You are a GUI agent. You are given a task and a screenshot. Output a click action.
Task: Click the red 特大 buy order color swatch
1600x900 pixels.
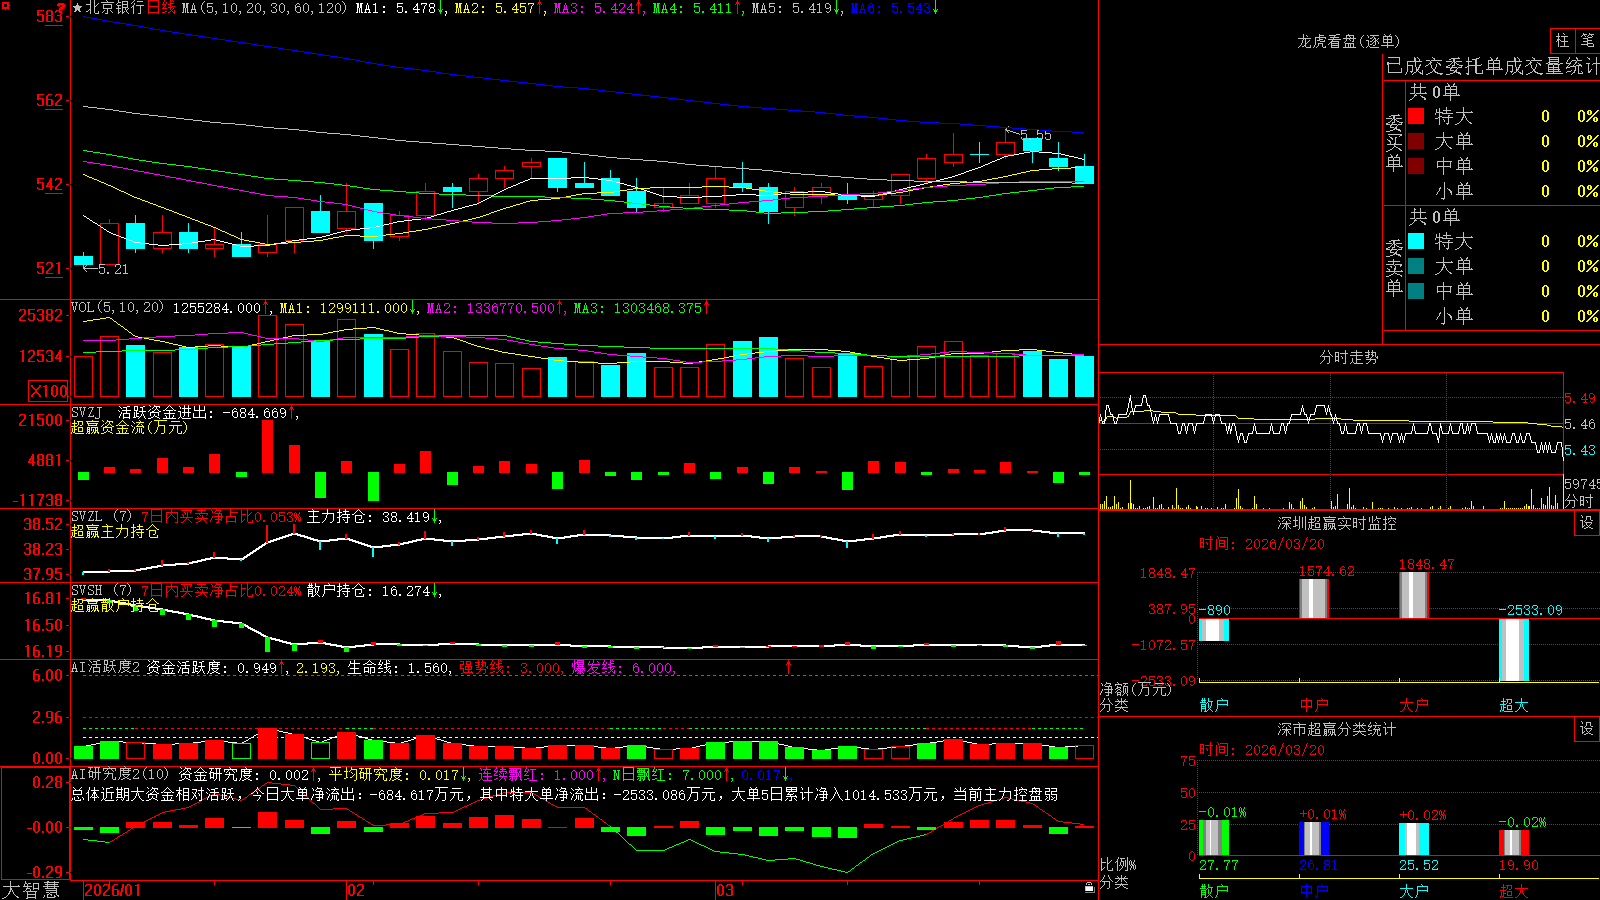tap(1416, 116)
